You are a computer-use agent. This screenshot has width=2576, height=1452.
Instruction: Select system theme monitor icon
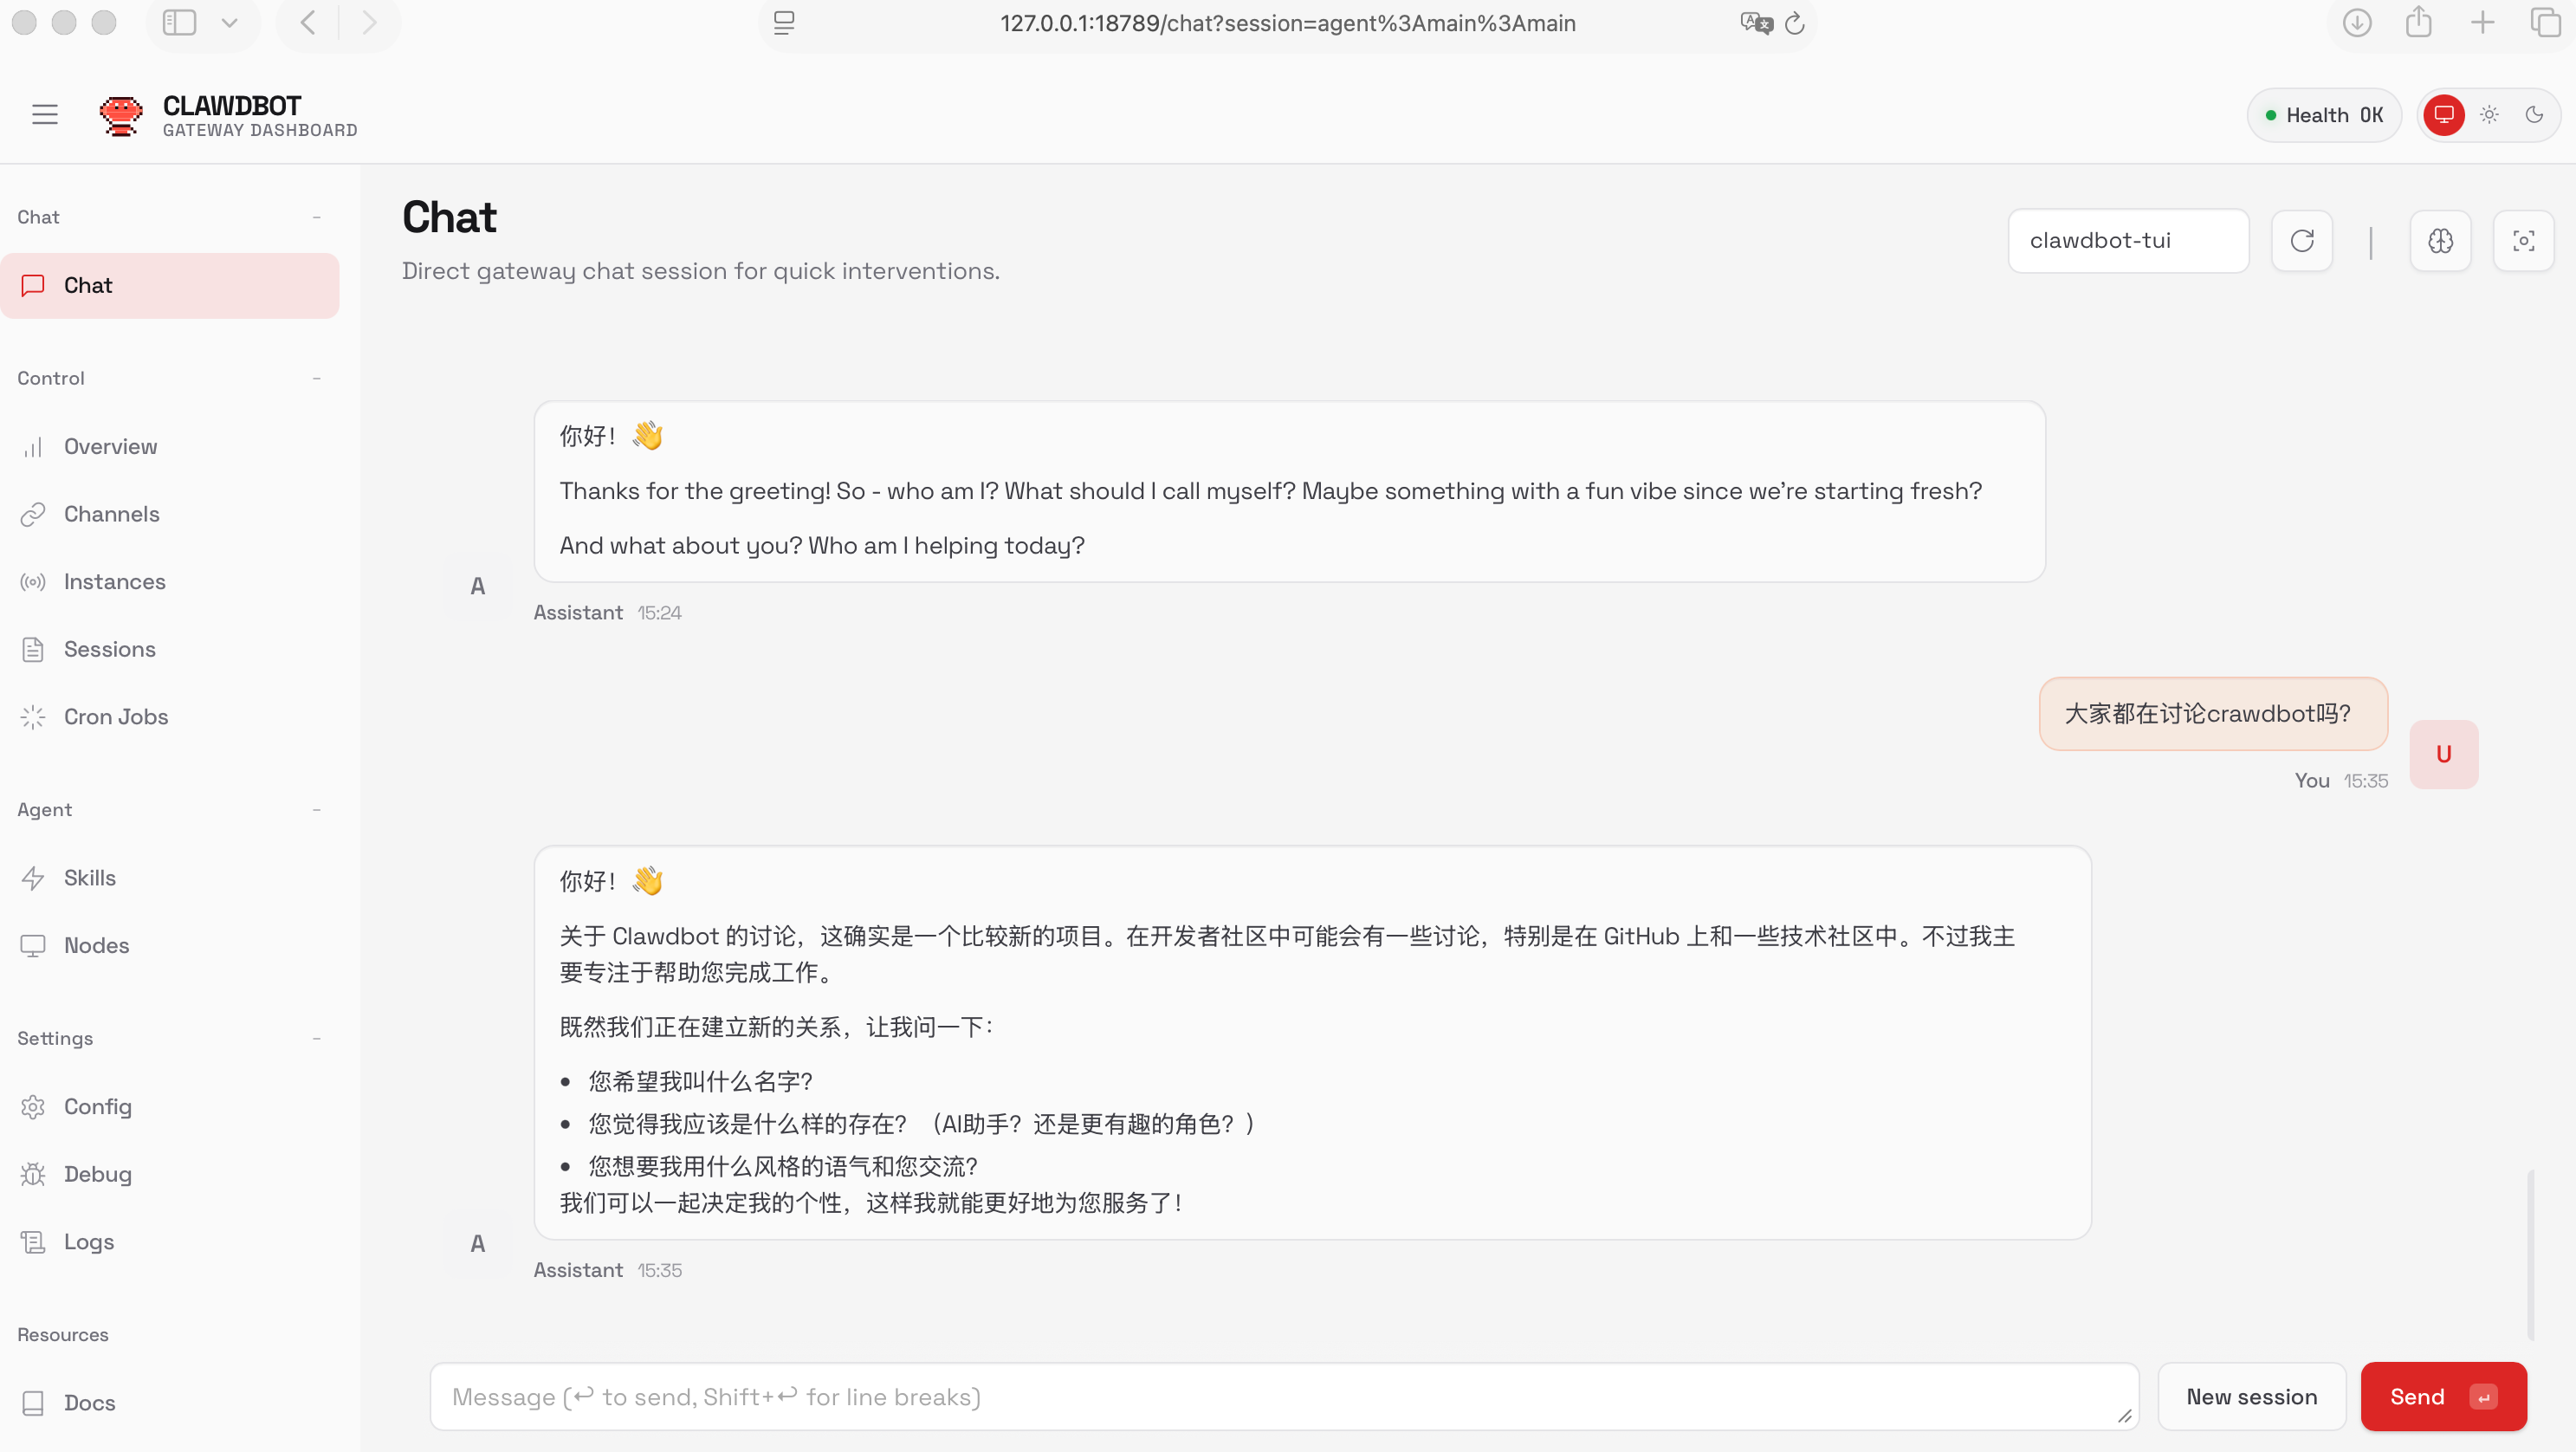pos(2444,114)
